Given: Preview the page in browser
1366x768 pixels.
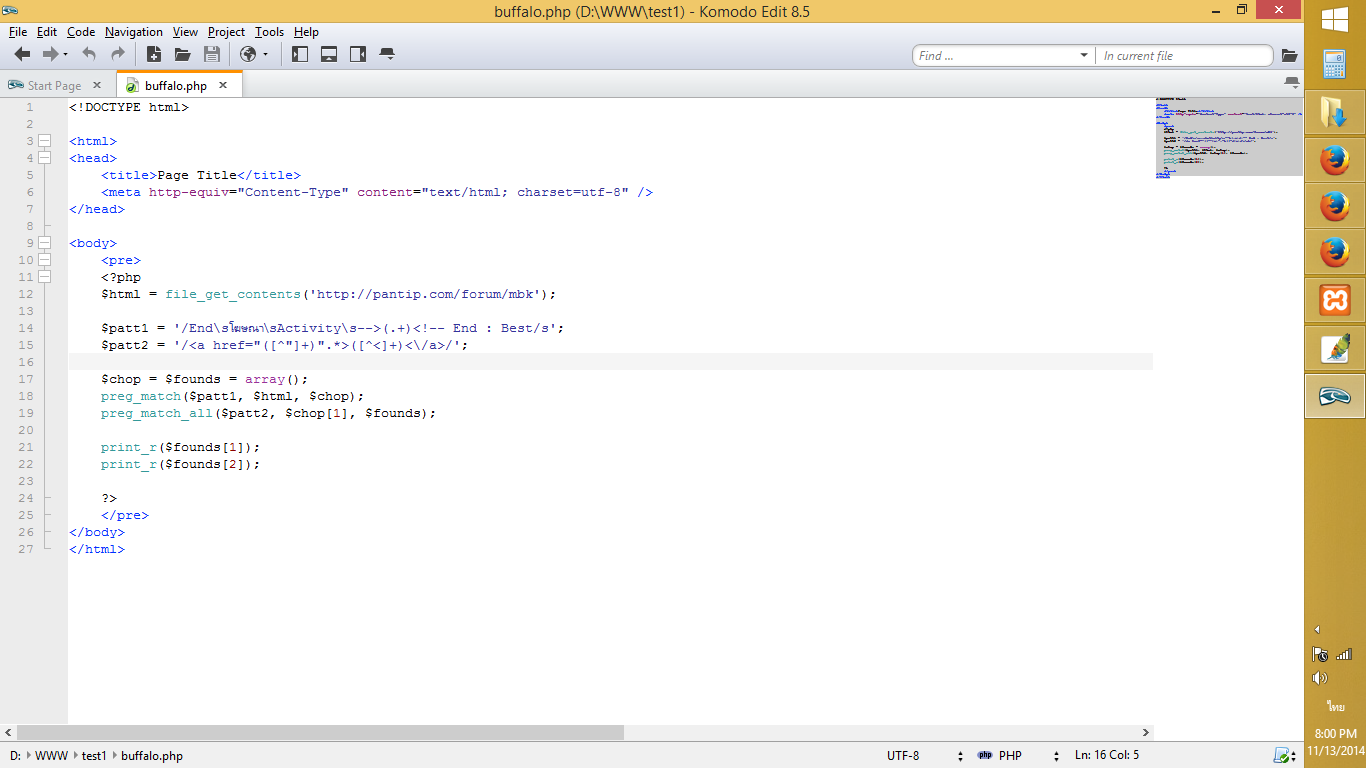Looking at the screenshot, I should coord(250,55).
